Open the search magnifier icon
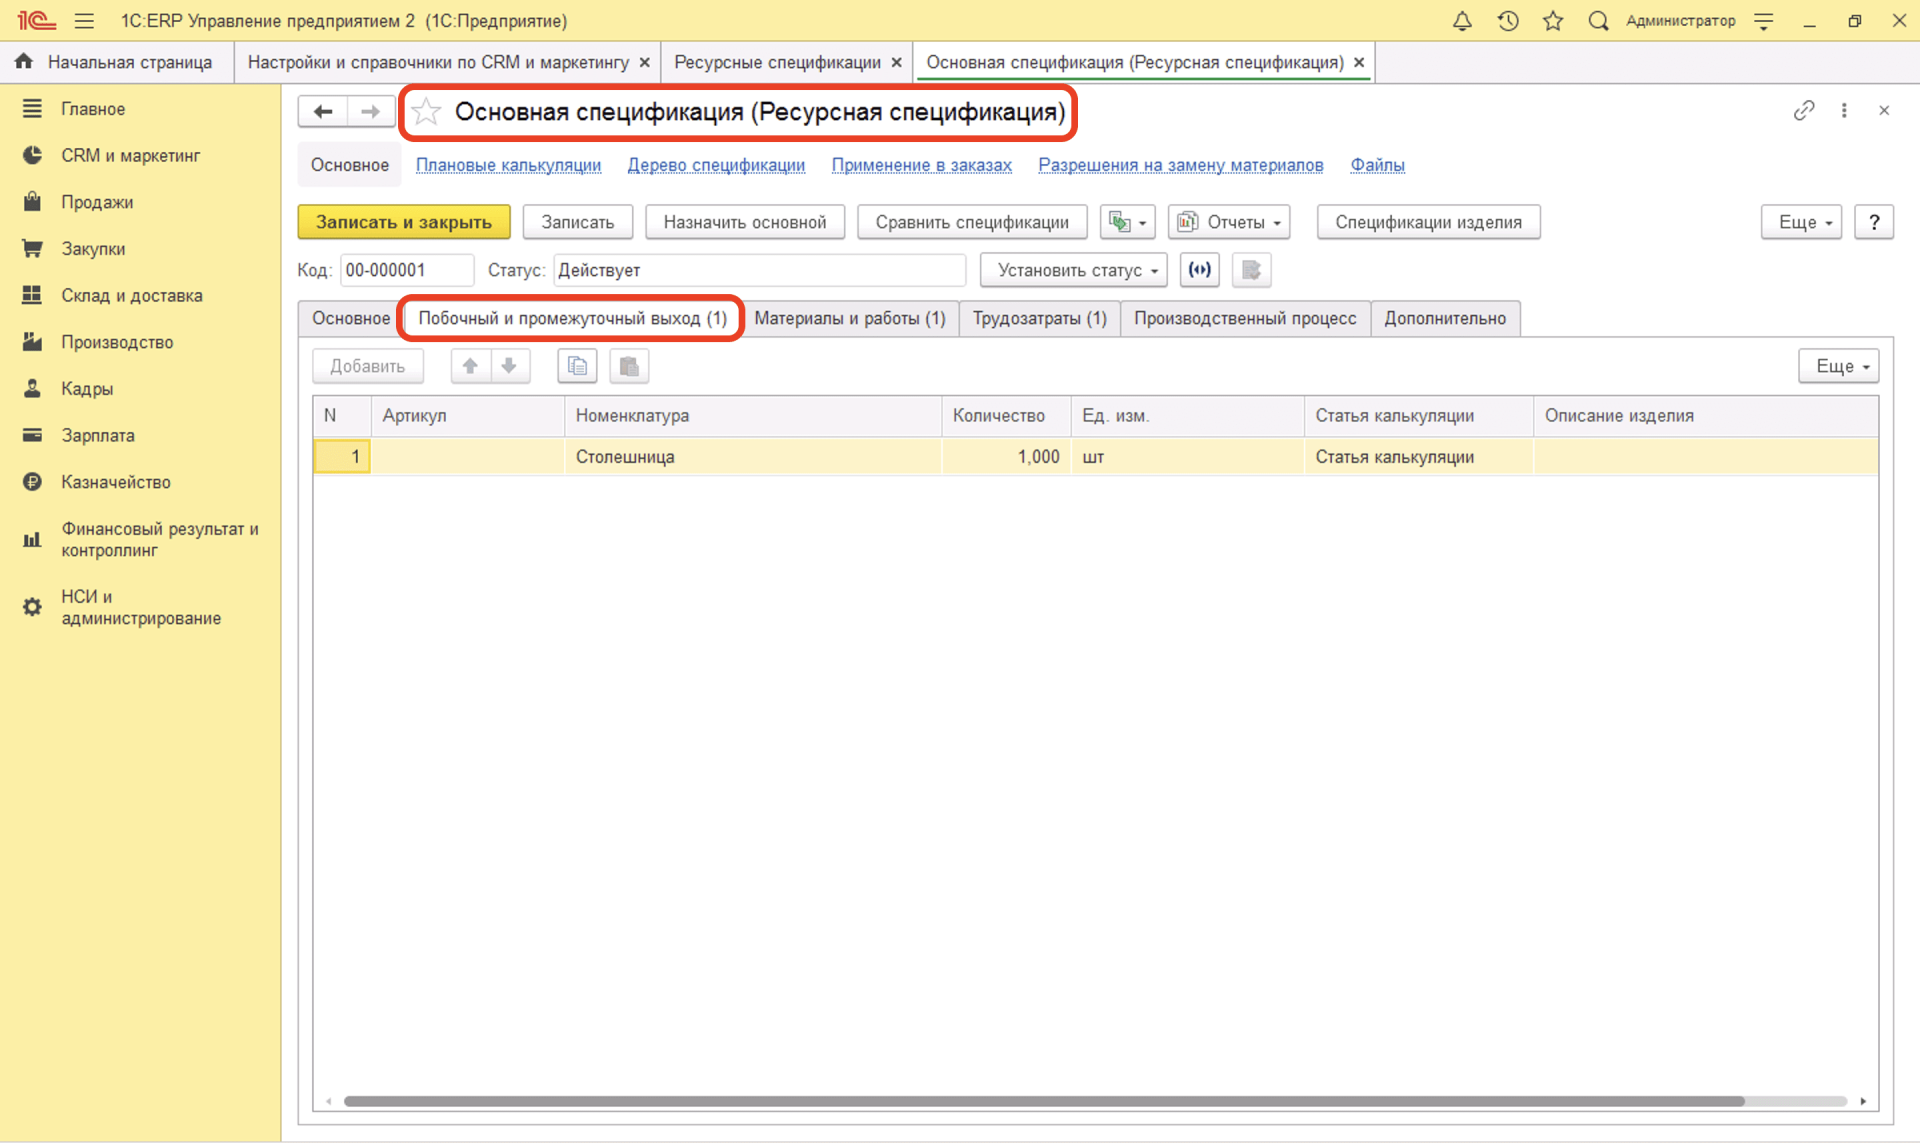This screenshot has width=1920, height=1143. click(1598, 21)
